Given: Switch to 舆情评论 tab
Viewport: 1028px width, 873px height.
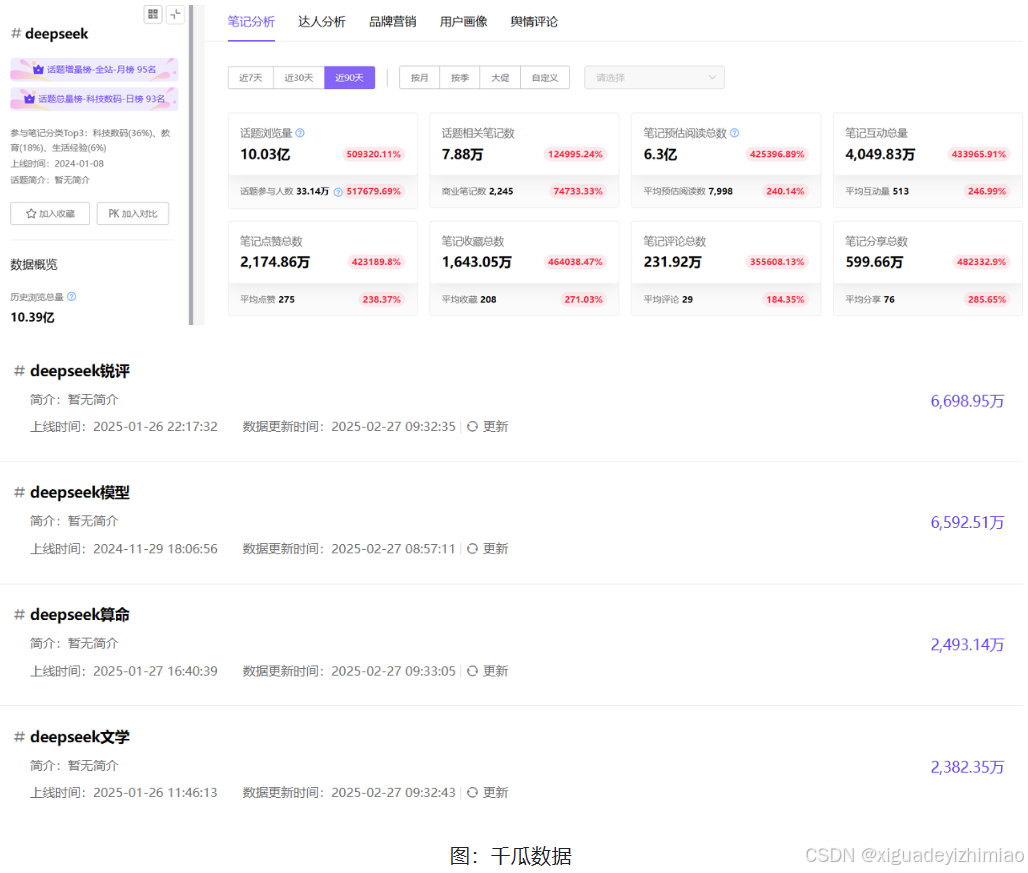Looking at the screenshot, I should (x=534, y=22).
